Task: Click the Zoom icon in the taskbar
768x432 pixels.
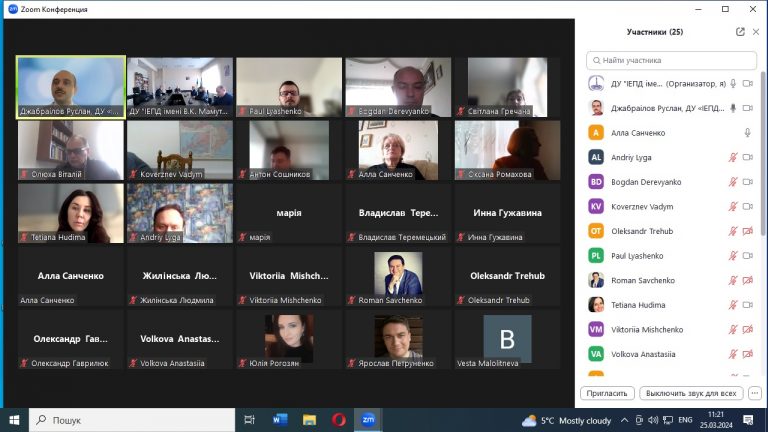Action: pyautogui.click(x=368, y=420)
